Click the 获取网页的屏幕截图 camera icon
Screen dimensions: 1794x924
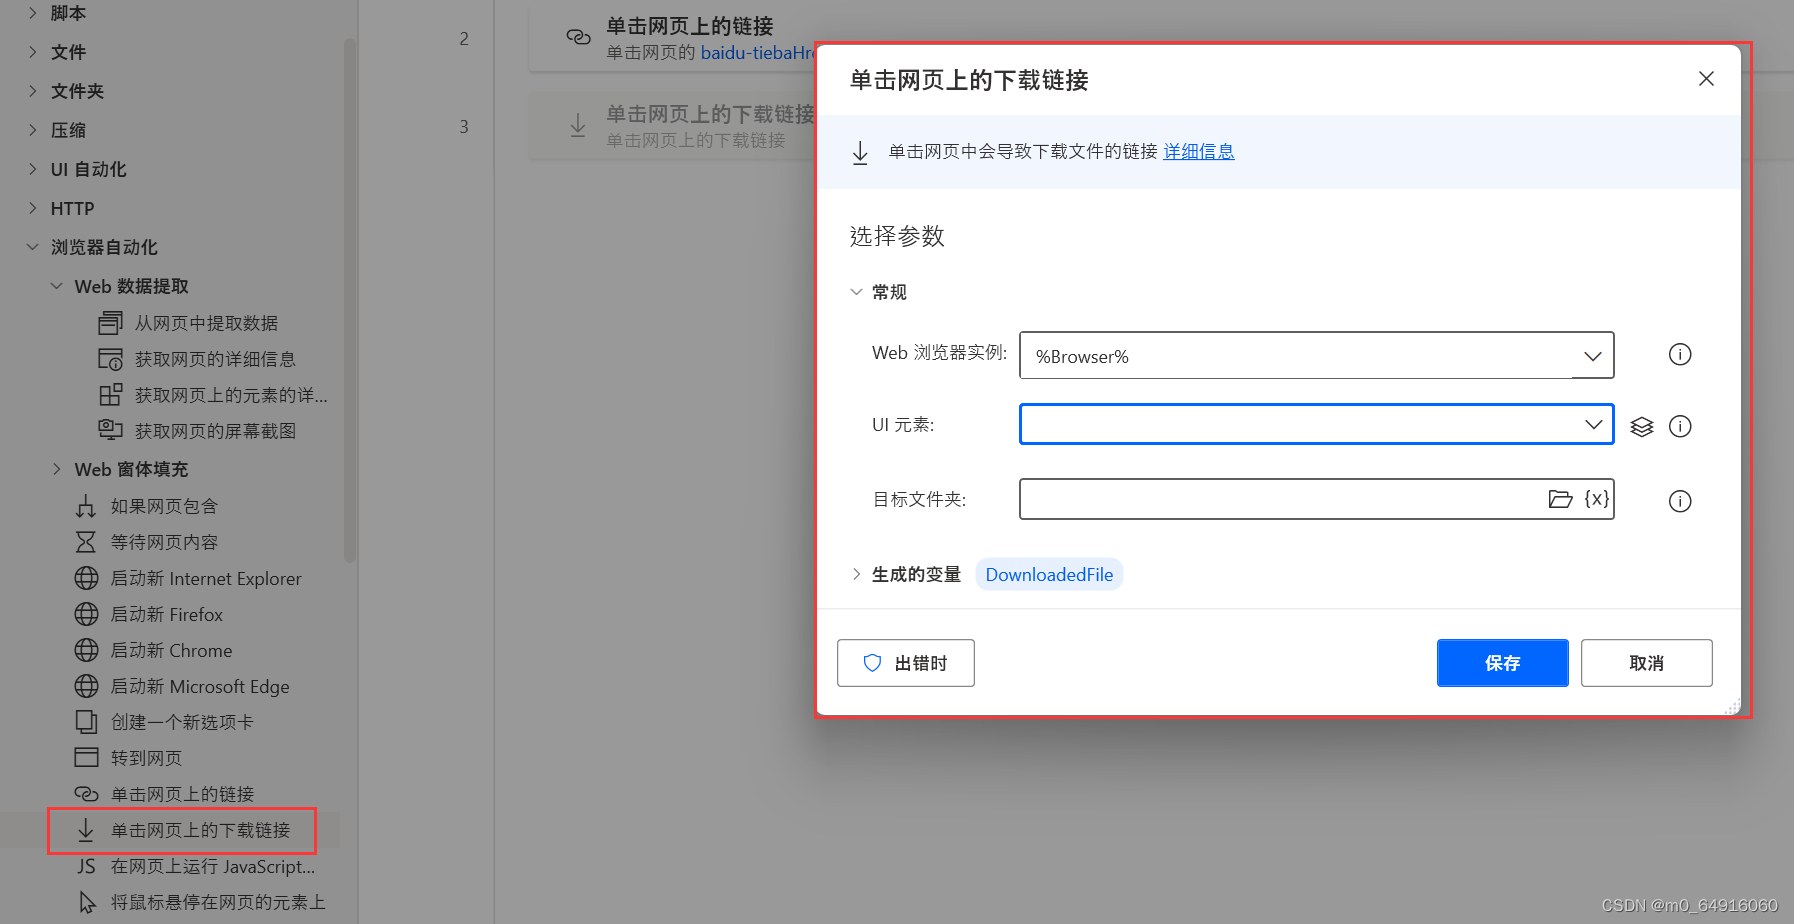(112, 430)
